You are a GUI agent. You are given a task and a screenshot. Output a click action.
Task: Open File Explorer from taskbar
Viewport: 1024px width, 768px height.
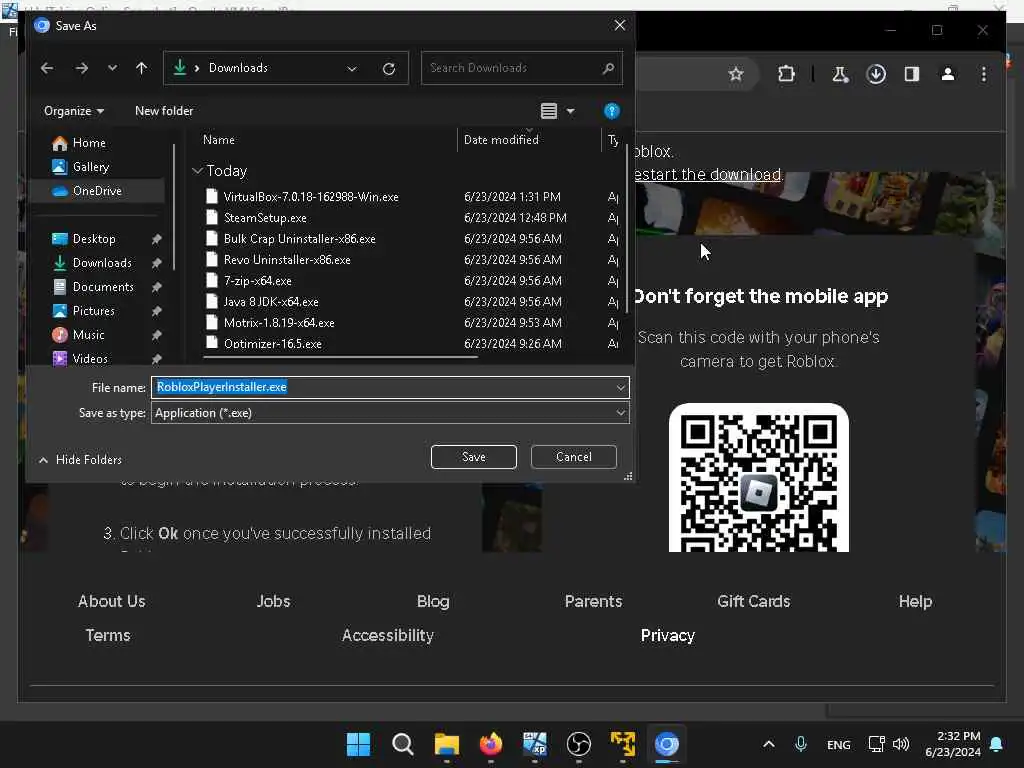pos(447,744)
